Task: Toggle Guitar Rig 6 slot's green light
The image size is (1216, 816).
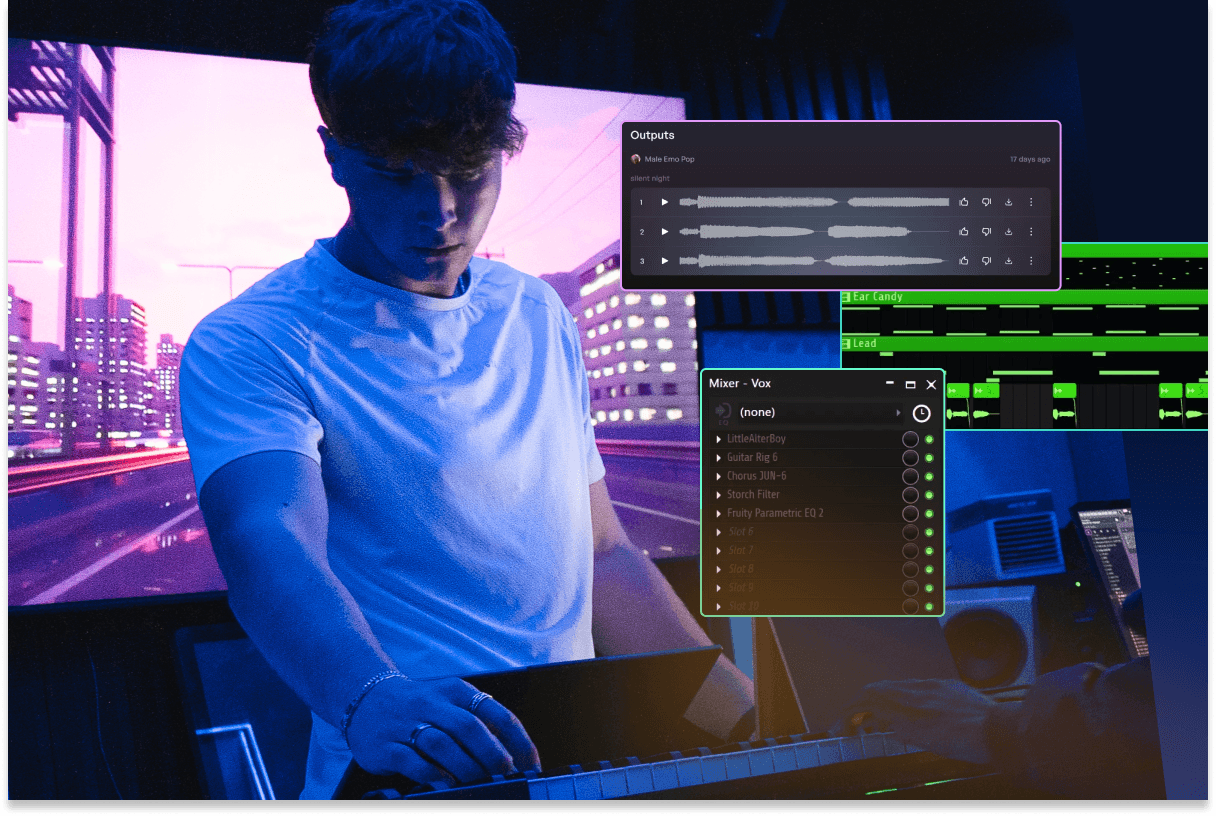Action: coord(929,458)
